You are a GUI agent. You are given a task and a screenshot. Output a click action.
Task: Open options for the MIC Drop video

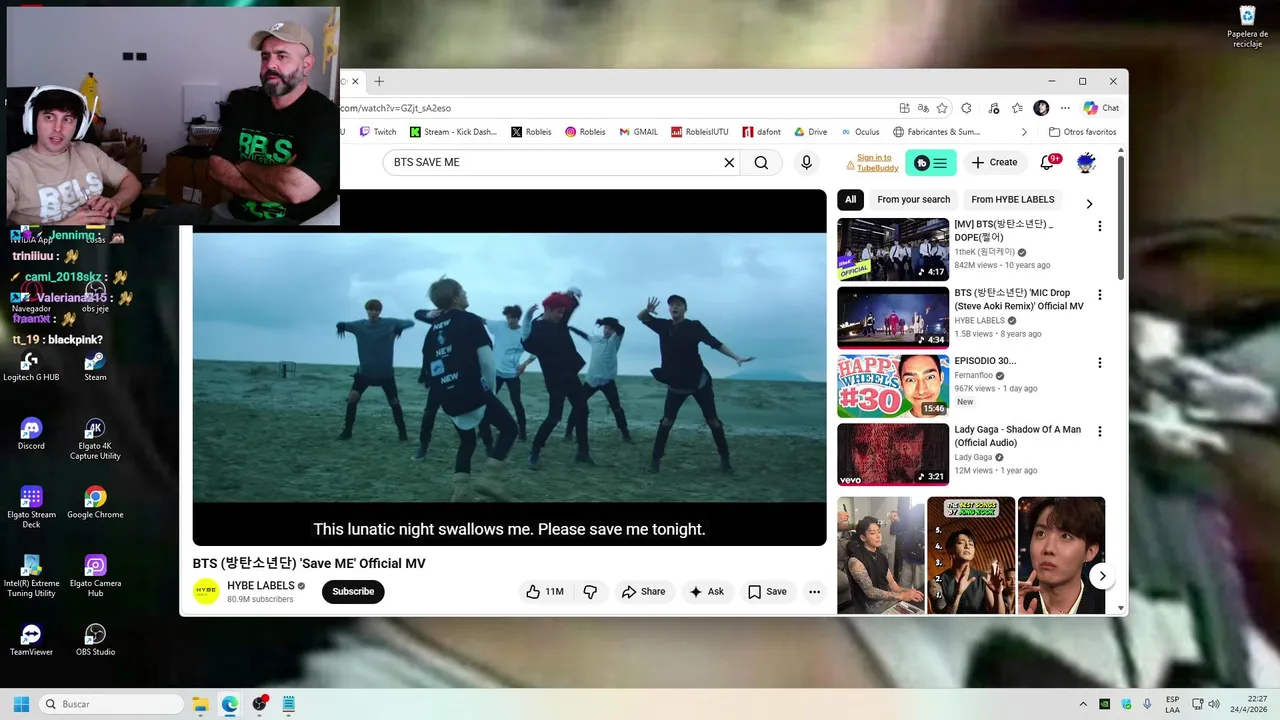1100,295
